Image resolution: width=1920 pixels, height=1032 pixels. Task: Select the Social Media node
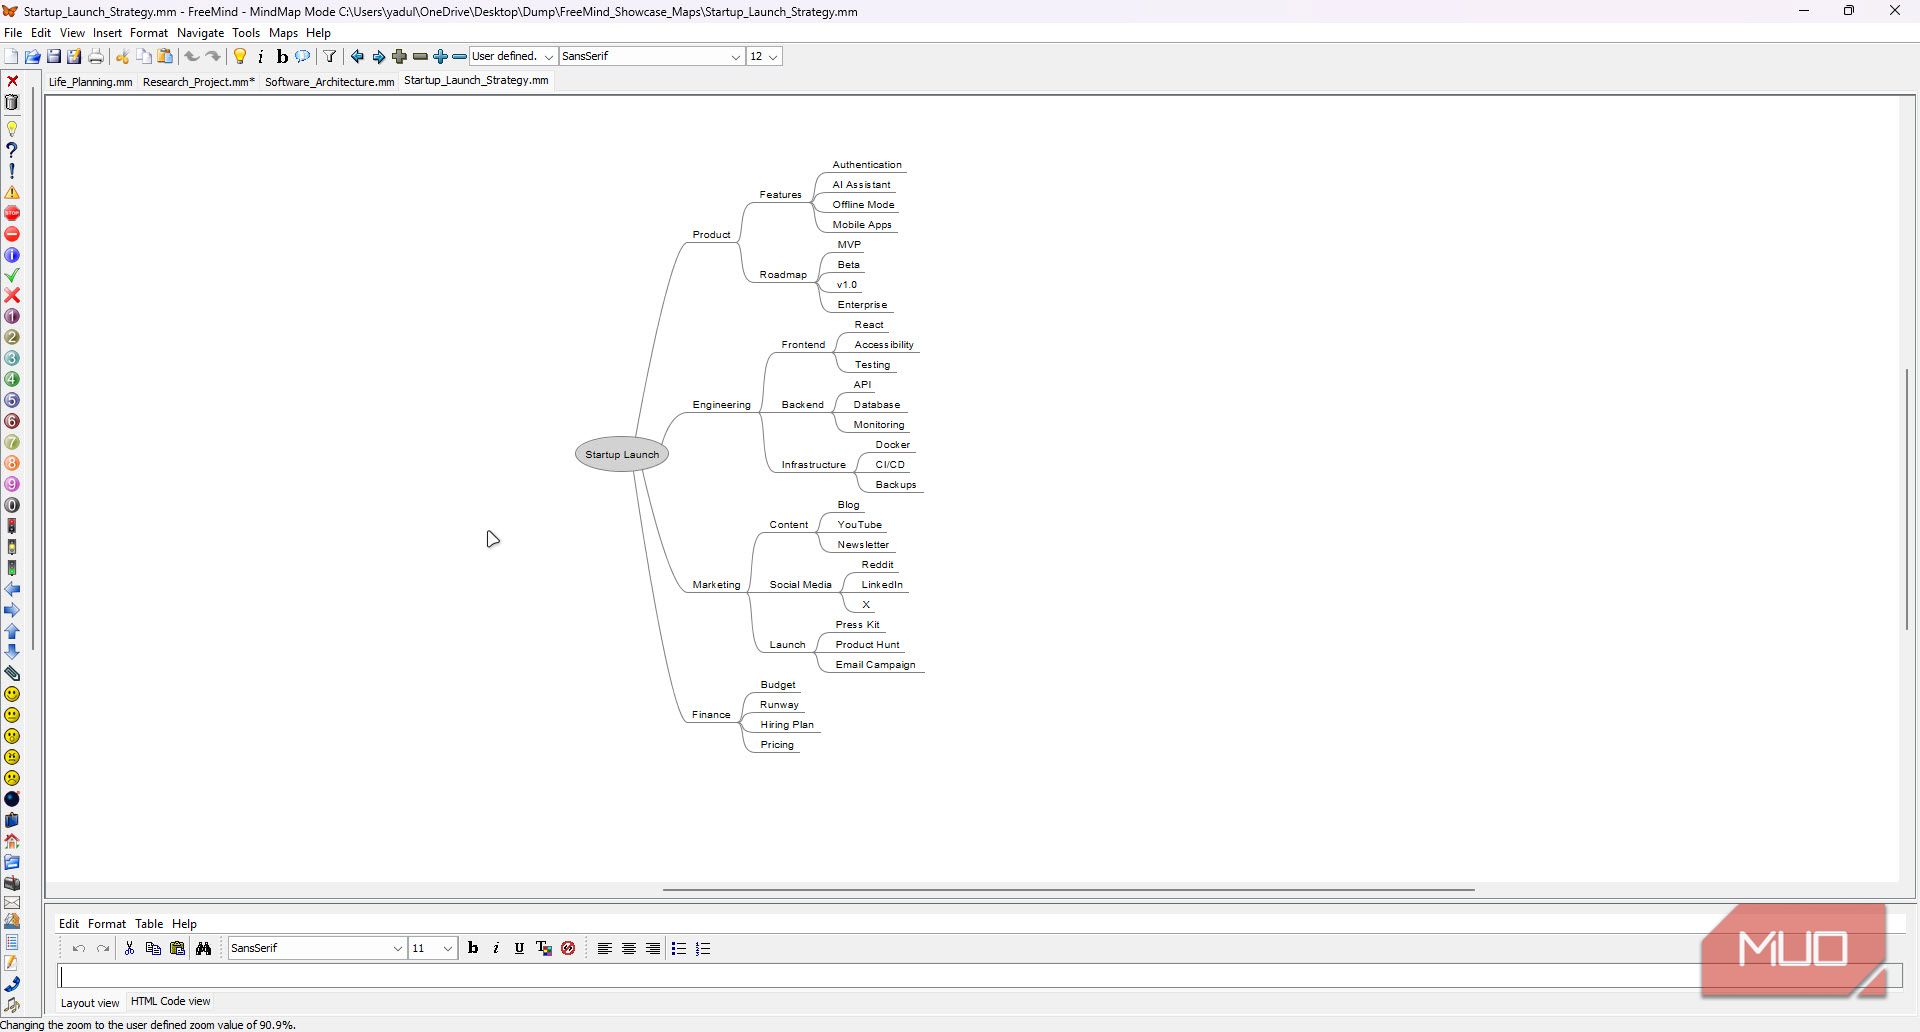coord(800,585)
